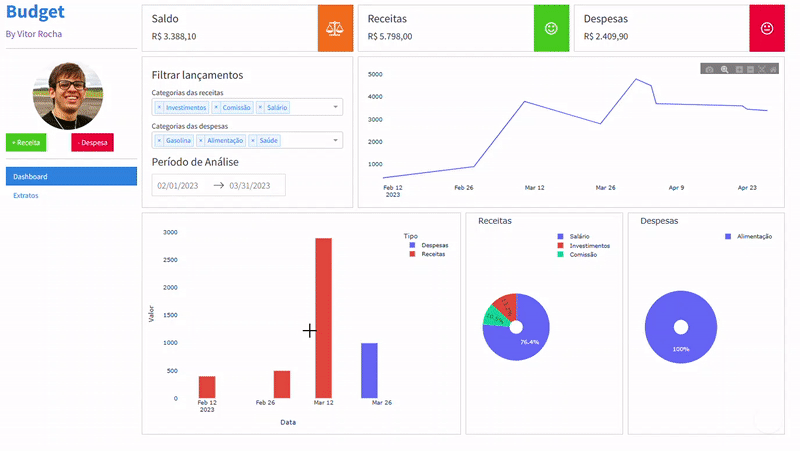Toggle Investimentos in Receitas pie legend
Viewport: 800px width, 451px height.
[x=584, y=246]
